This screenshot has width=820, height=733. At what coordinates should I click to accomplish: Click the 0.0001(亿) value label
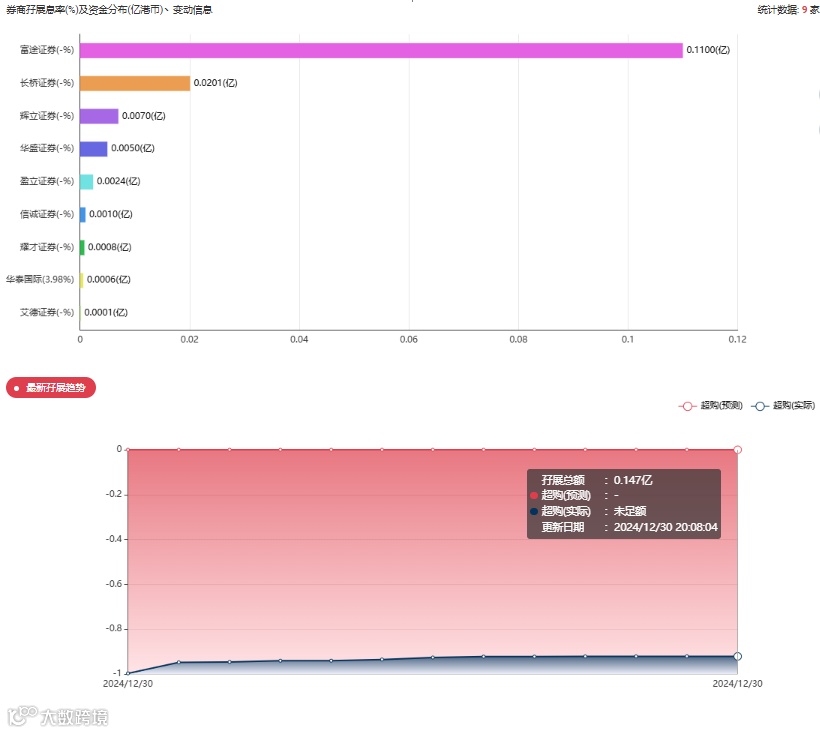coord(106,312)
